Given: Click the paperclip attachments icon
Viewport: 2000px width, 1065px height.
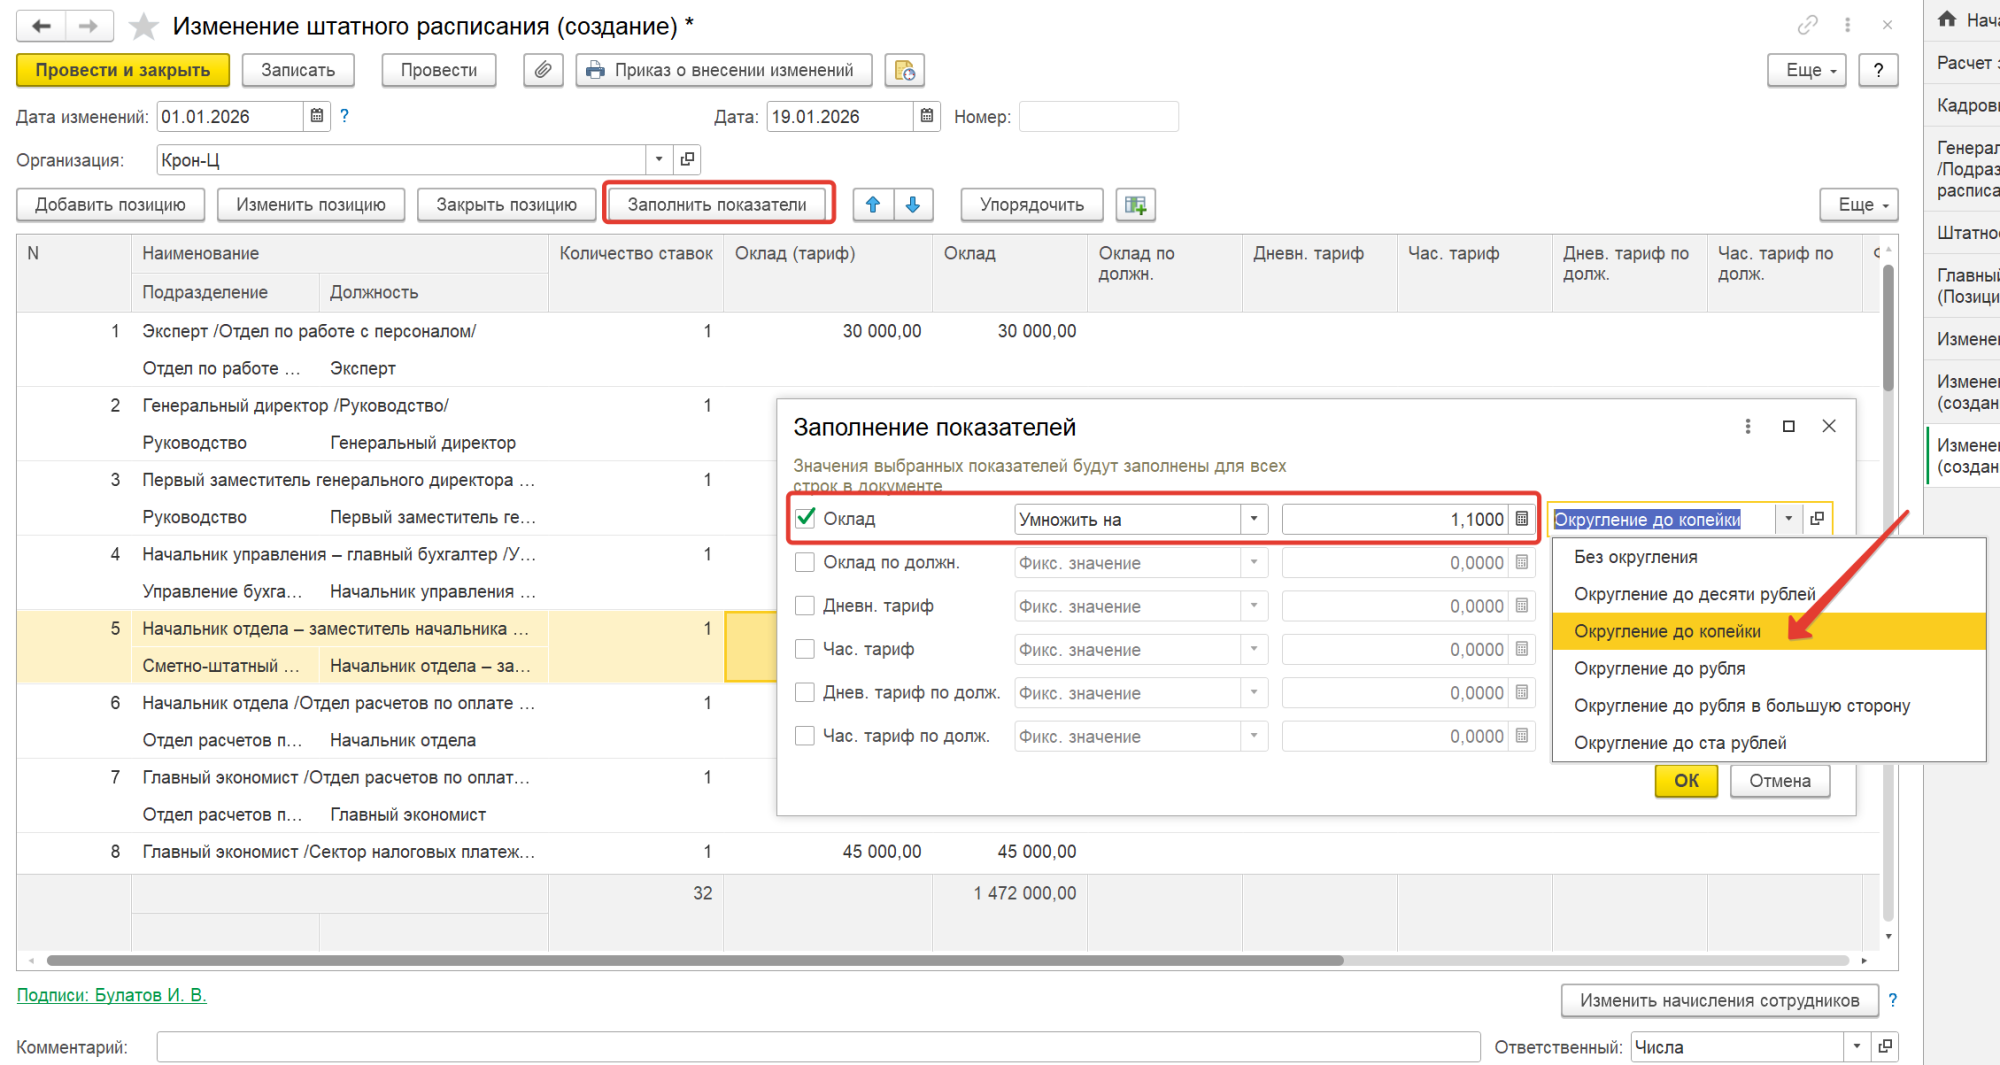Looking at the screenshot, I should coord(542,70).
